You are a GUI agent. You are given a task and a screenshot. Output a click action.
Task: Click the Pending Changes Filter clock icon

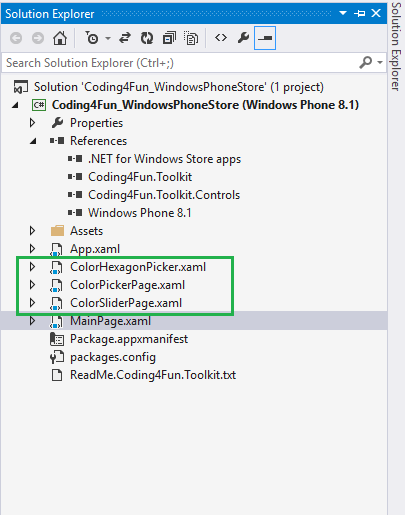tap(92, 38)
